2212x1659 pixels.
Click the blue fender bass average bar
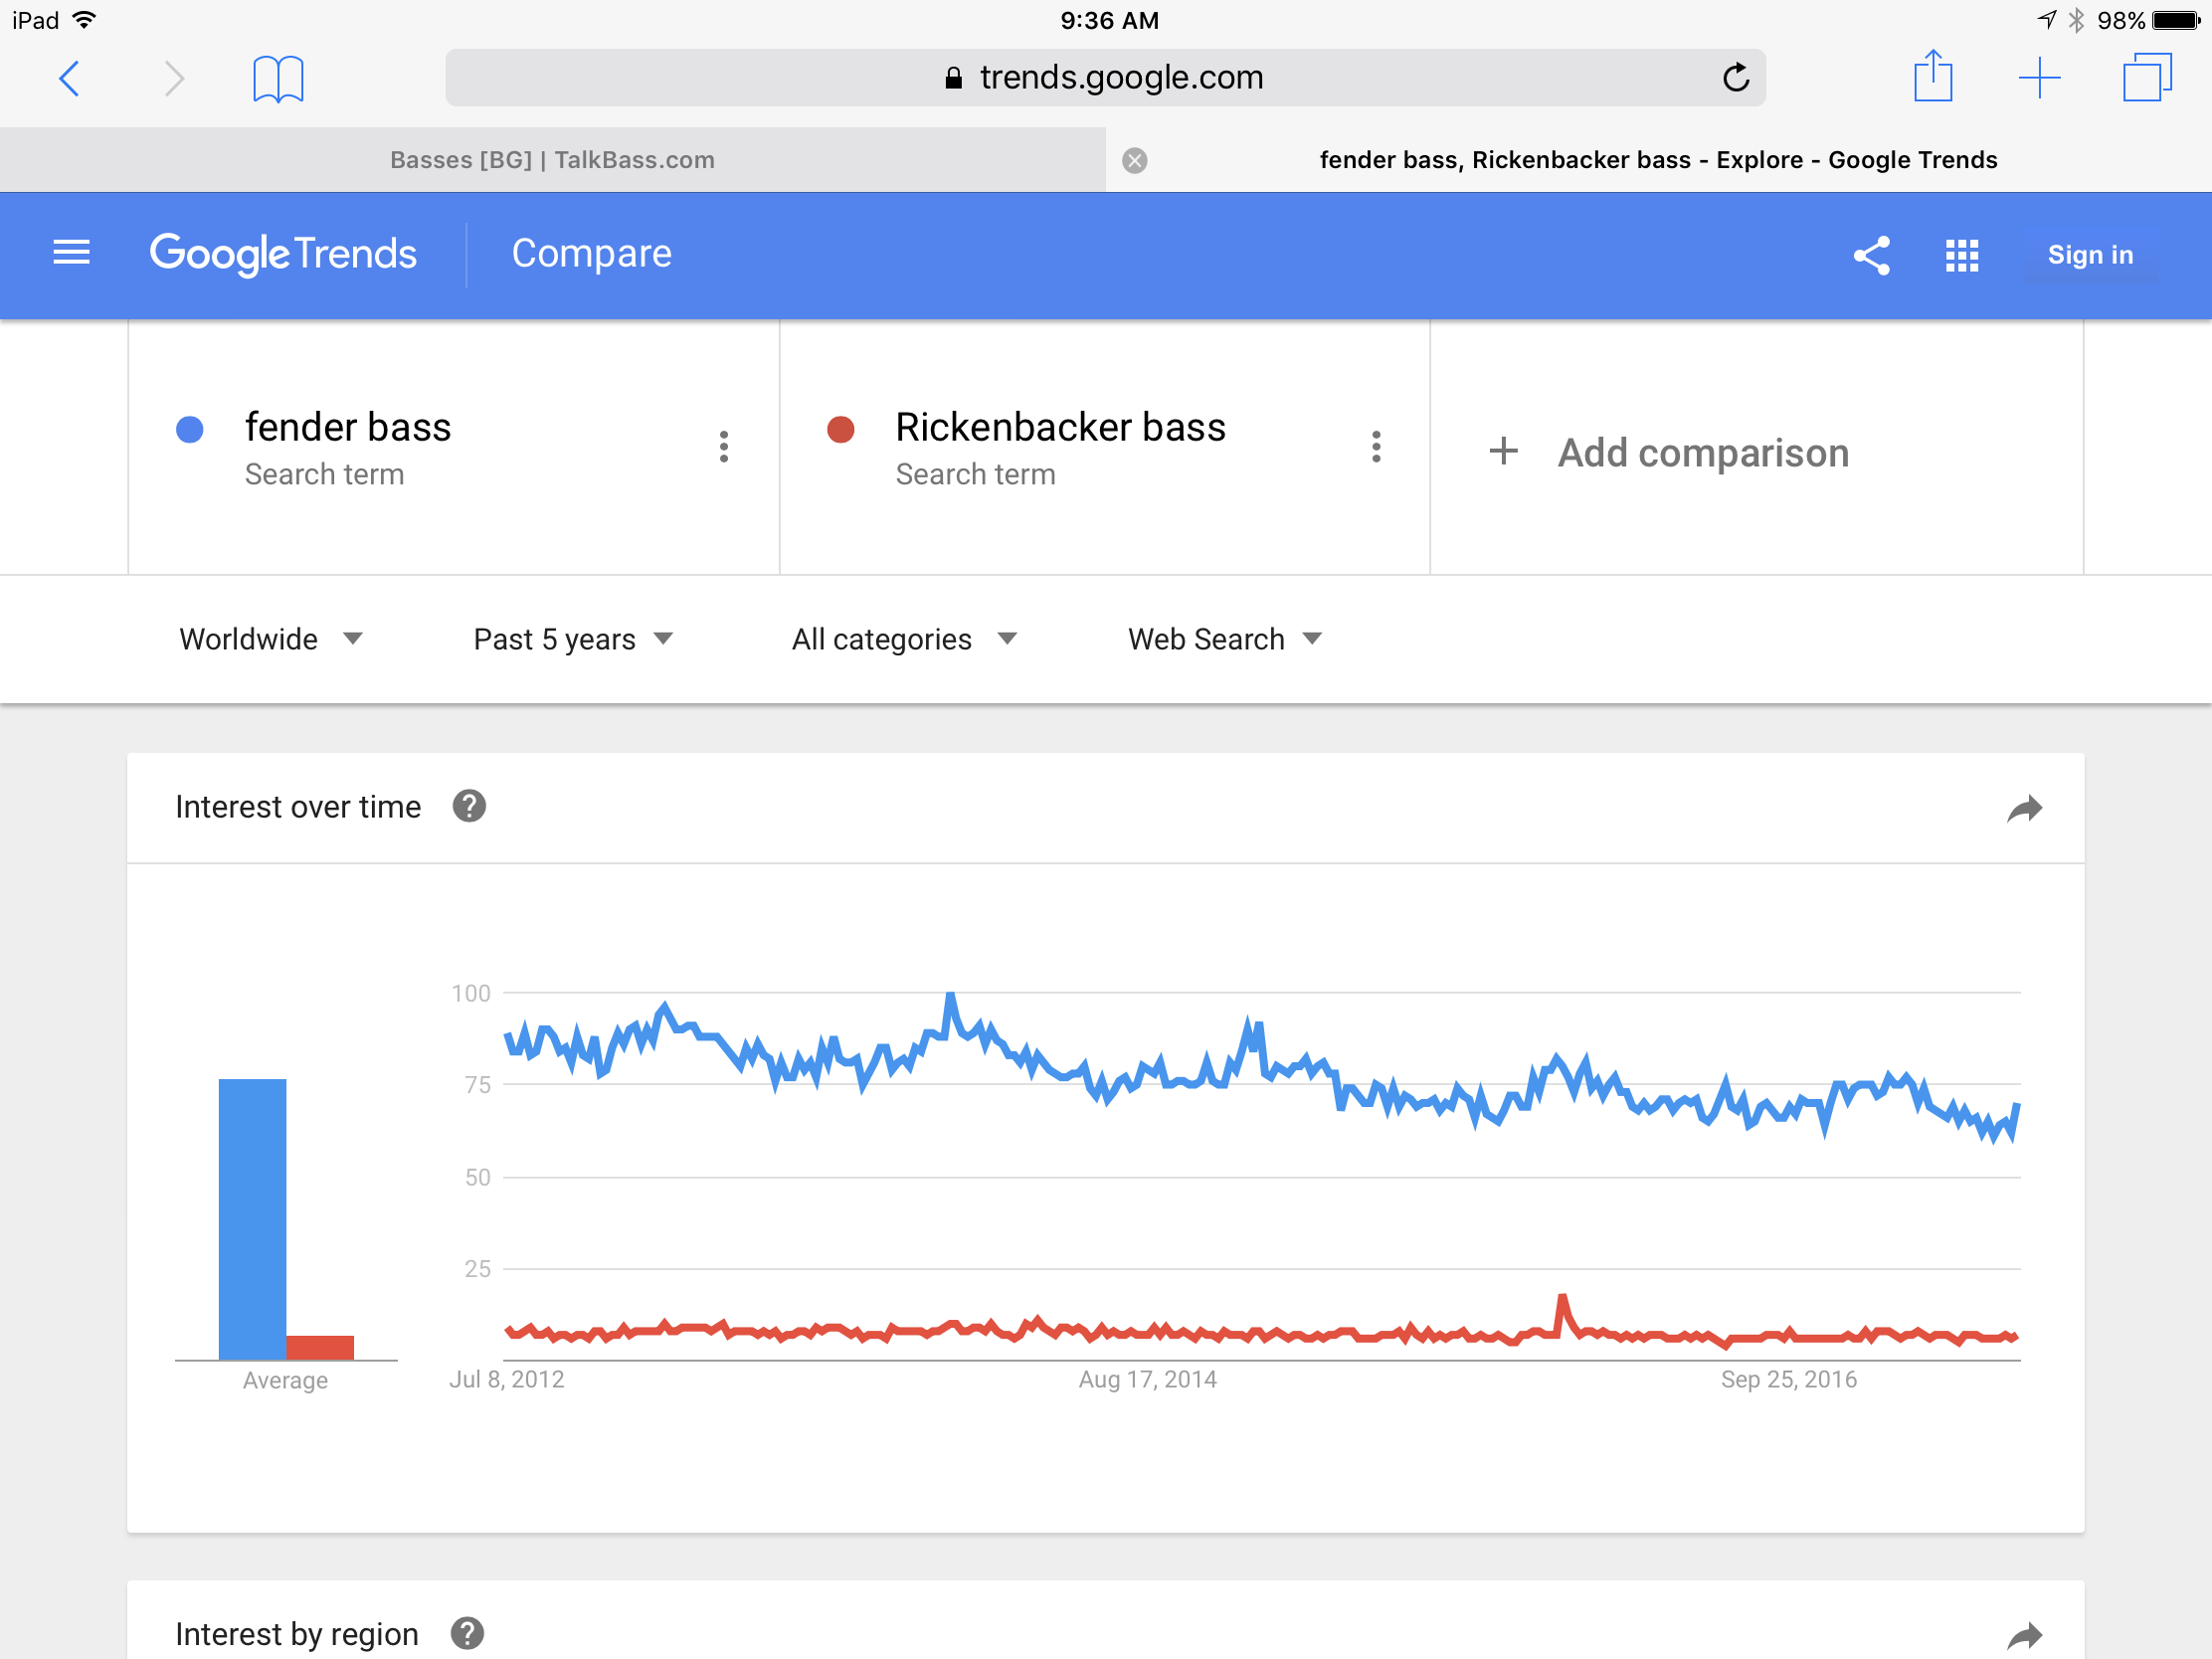coord(253,1219)
